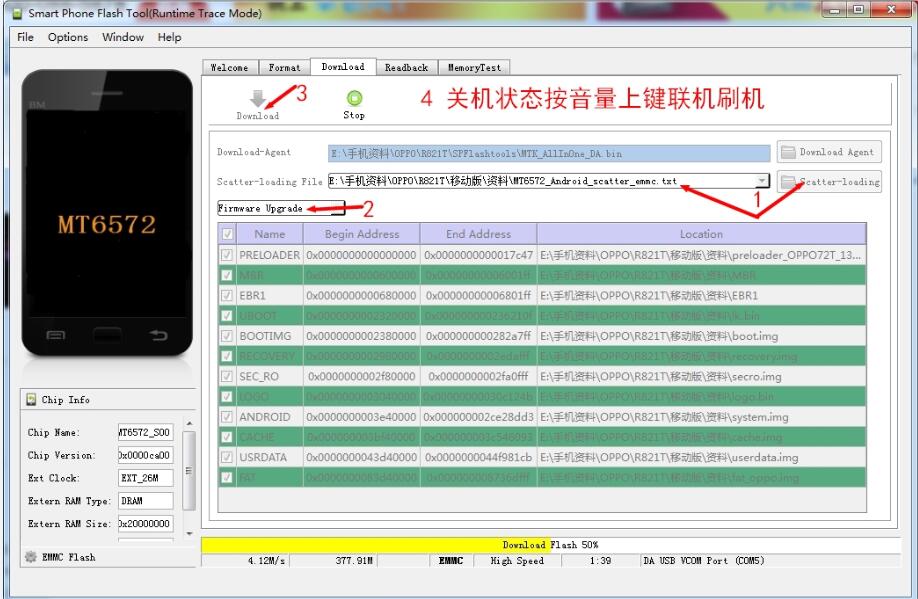Click the PRELOADER end address 0x0000000000017c47
918x599 pixels.
(478, 255)
